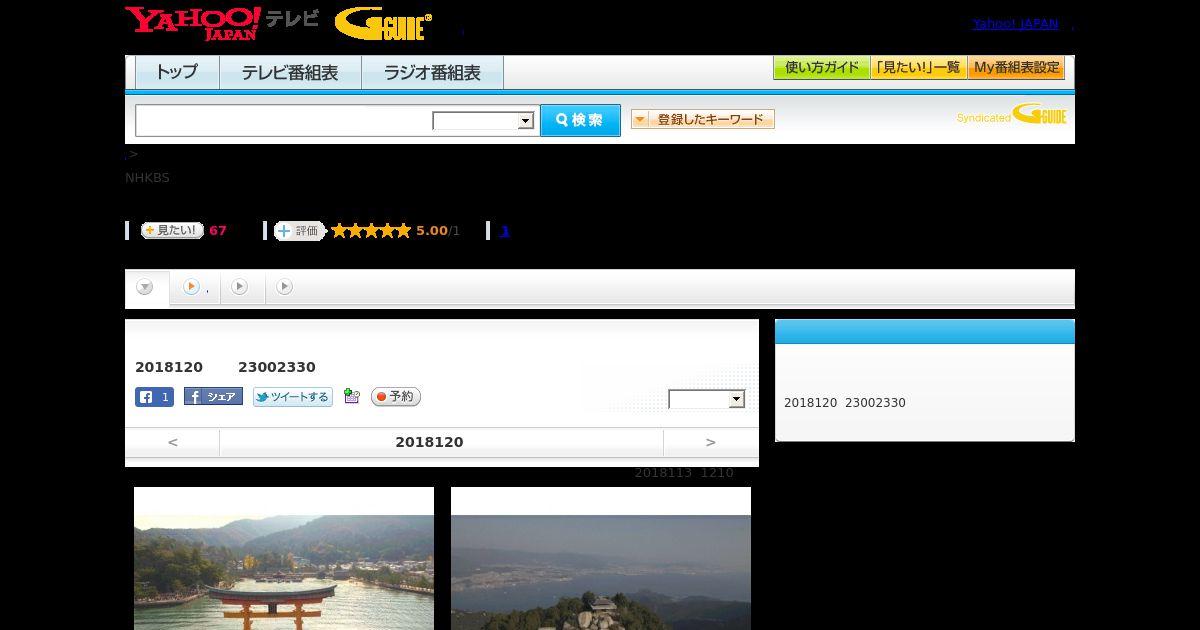The image size is (1200, 630).
Task: Select the fourth gray play-arrow tab
Action: click(x=285, y=287)
